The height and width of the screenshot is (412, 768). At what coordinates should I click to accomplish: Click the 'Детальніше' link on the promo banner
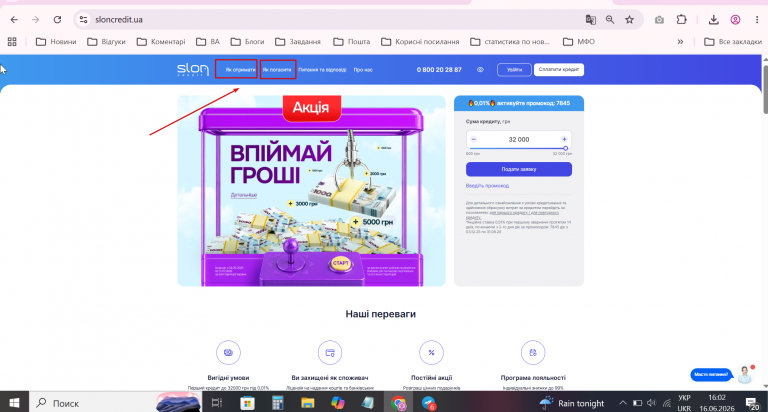click(x=244, y=195)
